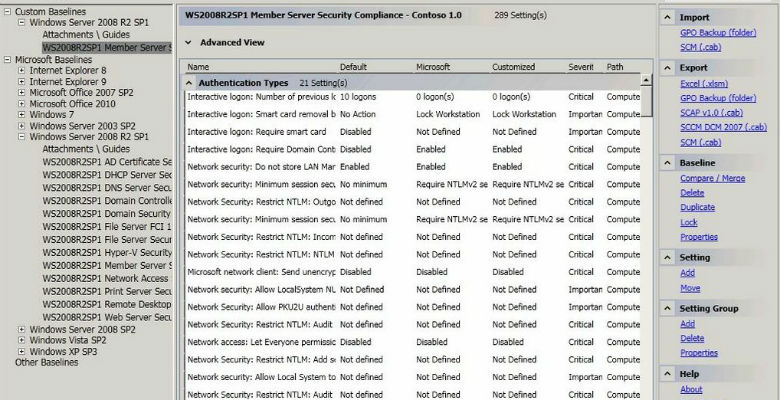Viewport: 780px width, 400px height.
Task: Expand the Windows 7 node
Action: point(21,114)
